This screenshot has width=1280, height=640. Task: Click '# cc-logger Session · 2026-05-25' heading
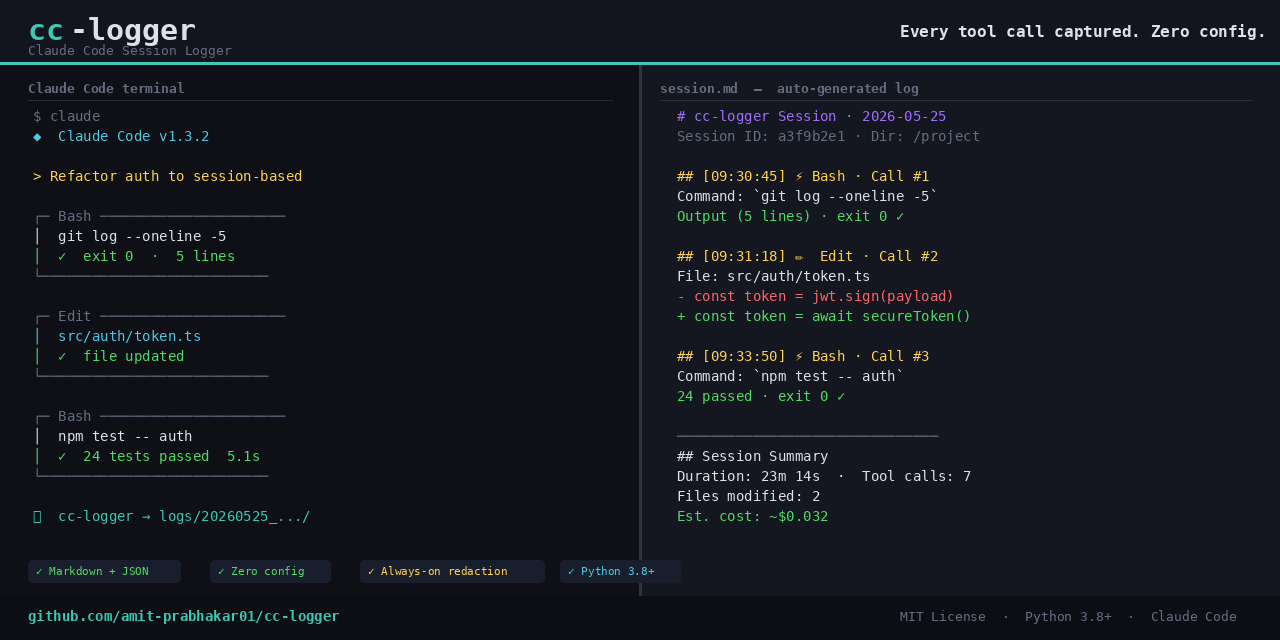click(x=811, y=117)
